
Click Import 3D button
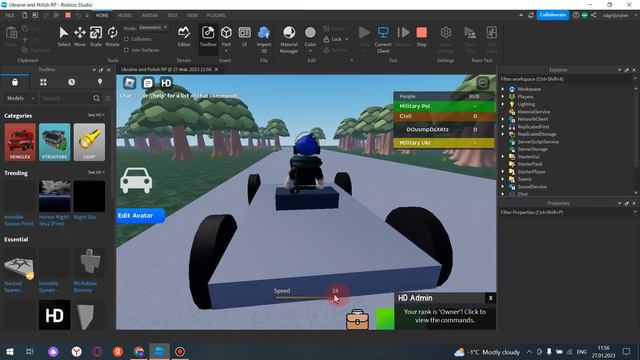[x=264, y=39]
